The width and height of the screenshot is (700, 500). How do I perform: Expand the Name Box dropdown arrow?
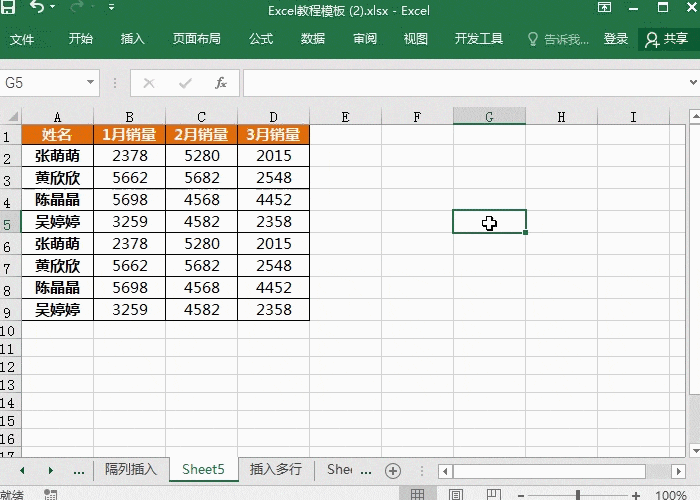pyautogui.click(x=90, y=83)
